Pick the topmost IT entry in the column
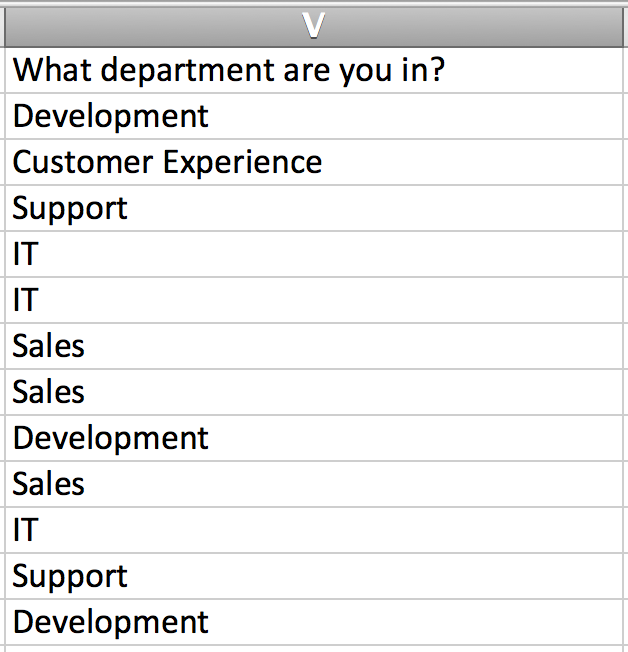The image size is (628, 652). 25,255
